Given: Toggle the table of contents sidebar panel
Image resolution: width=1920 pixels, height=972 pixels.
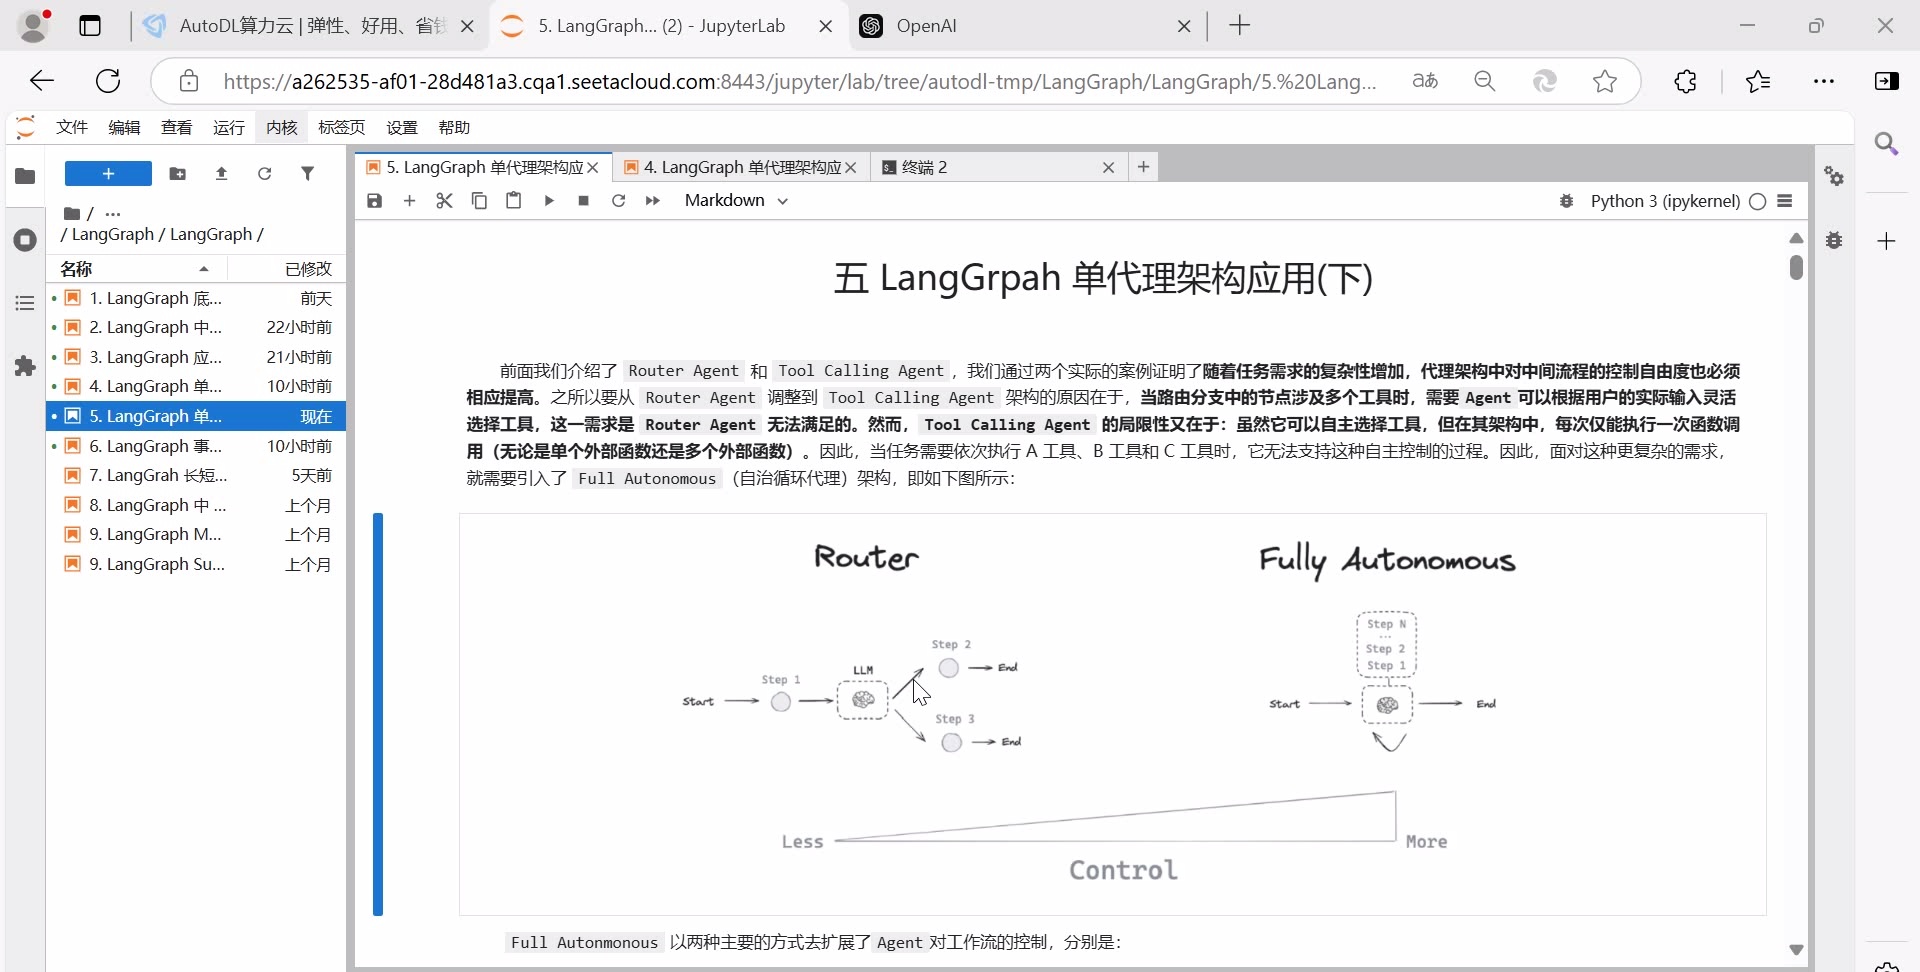Looking at the screenshot, I should [24, 302].
